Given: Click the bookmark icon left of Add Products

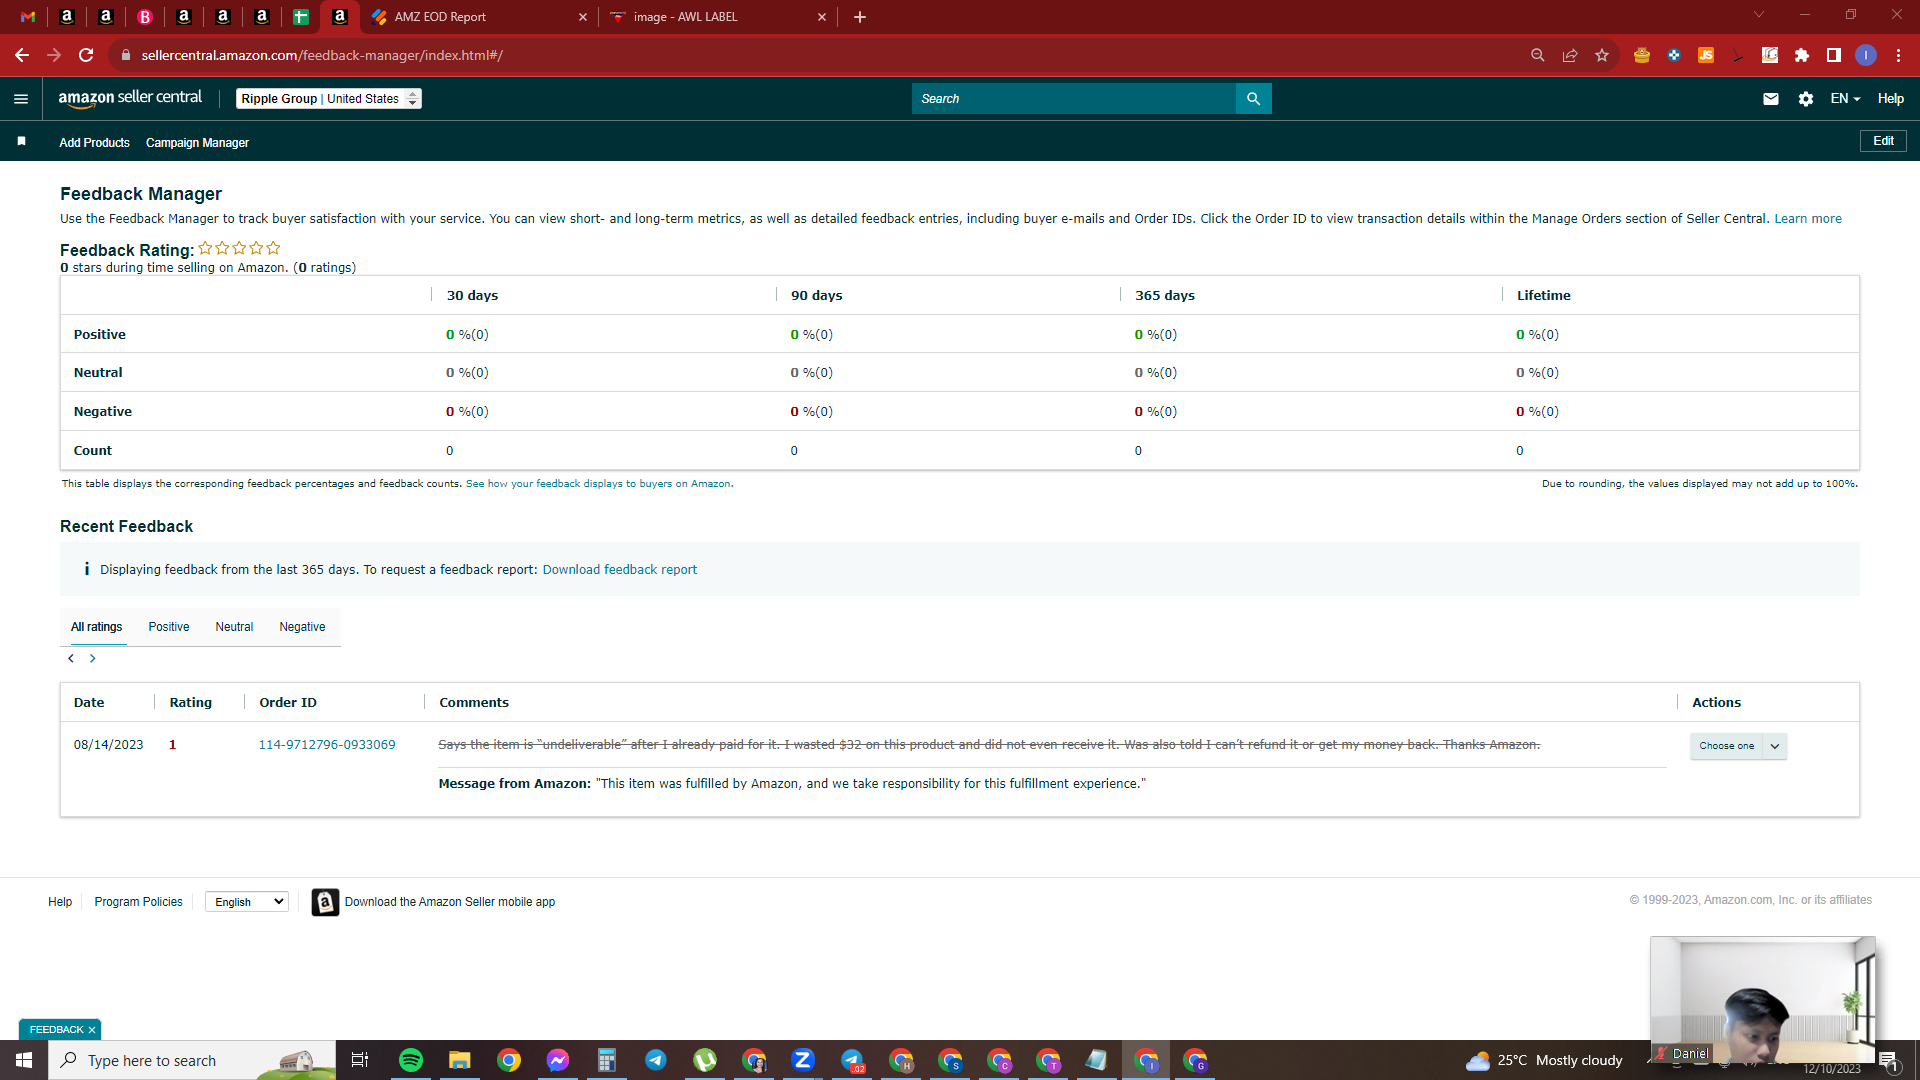Looking at the screenshot, I should (x=21, y=142).
